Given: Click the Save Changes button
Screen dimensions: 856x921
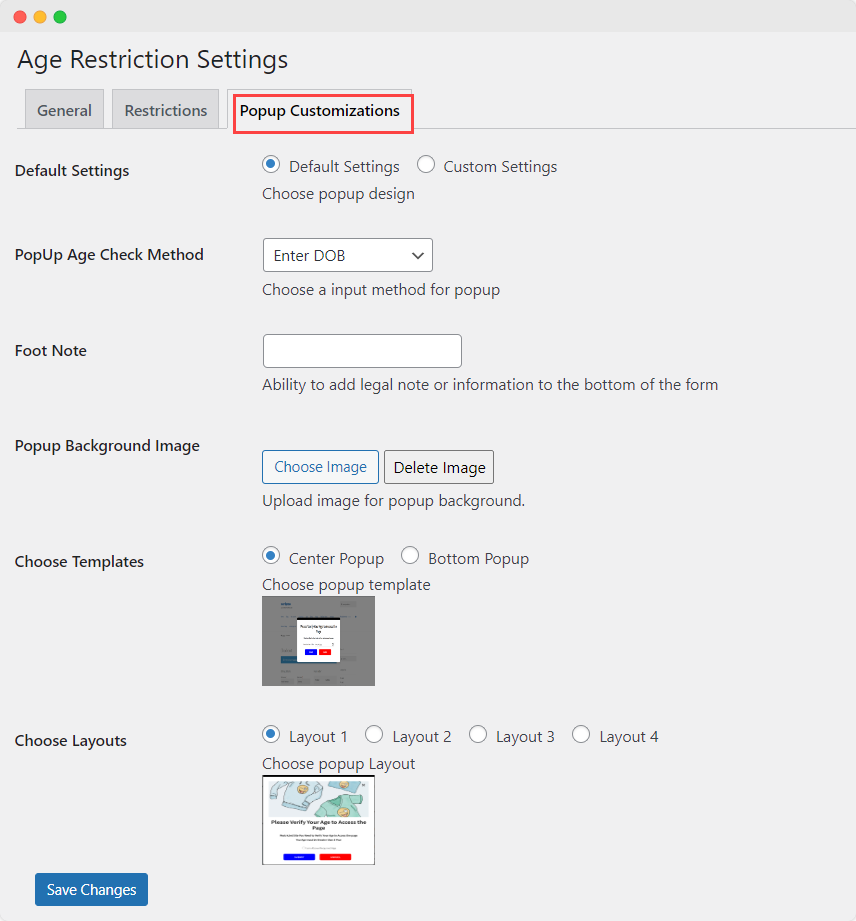Looking at the screenshot, I should pos(91,889).
